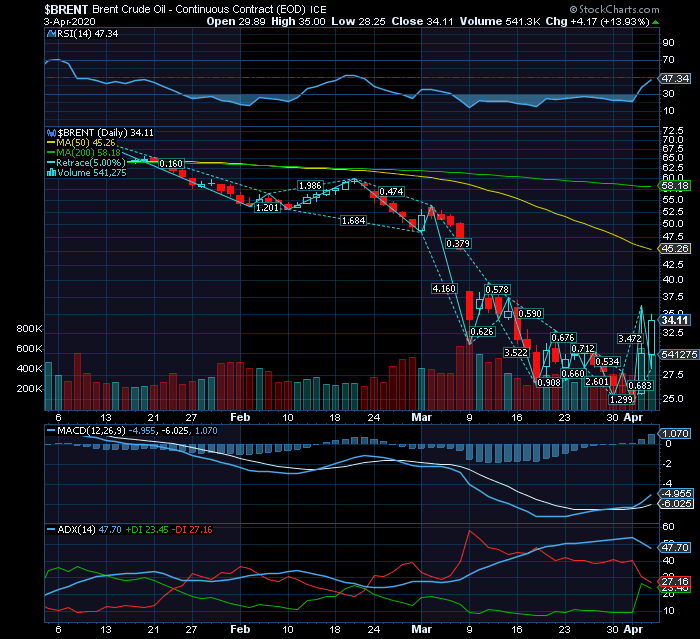Click the 0.626 retracement label
The image size is (700, 639).
[482, 331]
